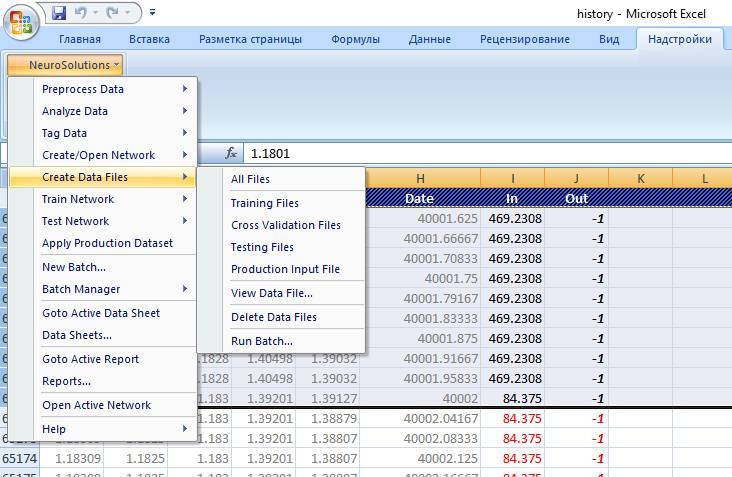Viewport: 732px width, 477px height.
Task: Choose Open Active Network
Action: pyautogui.click(x=102, y=405)
